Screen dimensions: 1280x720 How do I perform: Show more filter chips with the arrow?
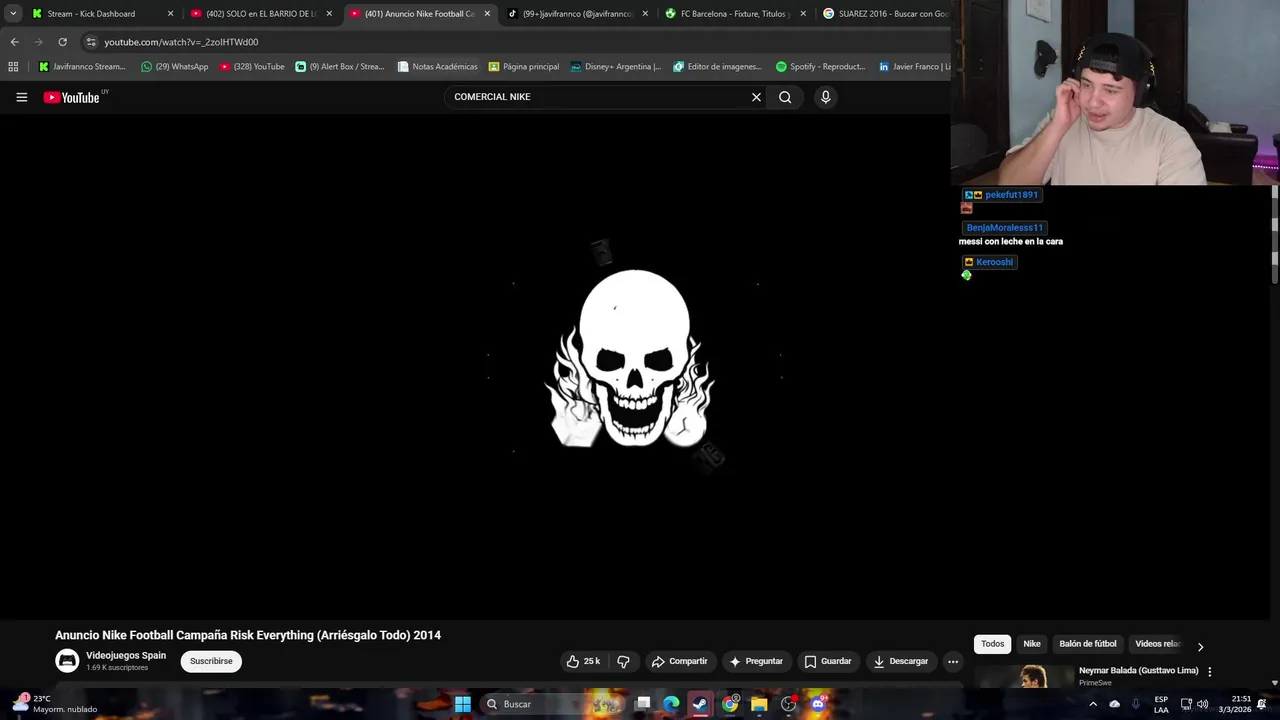point(1200,646)
